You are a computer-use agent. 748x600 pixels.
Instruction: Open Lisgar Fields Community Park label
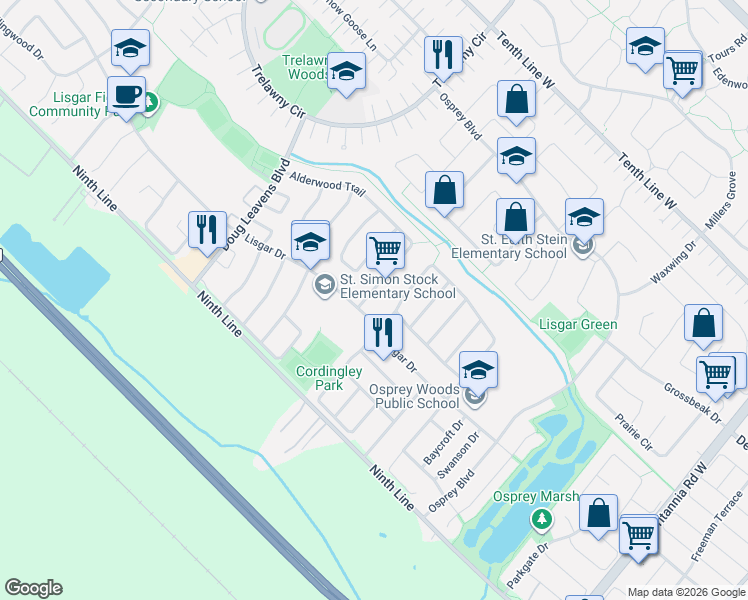point(69,104)
